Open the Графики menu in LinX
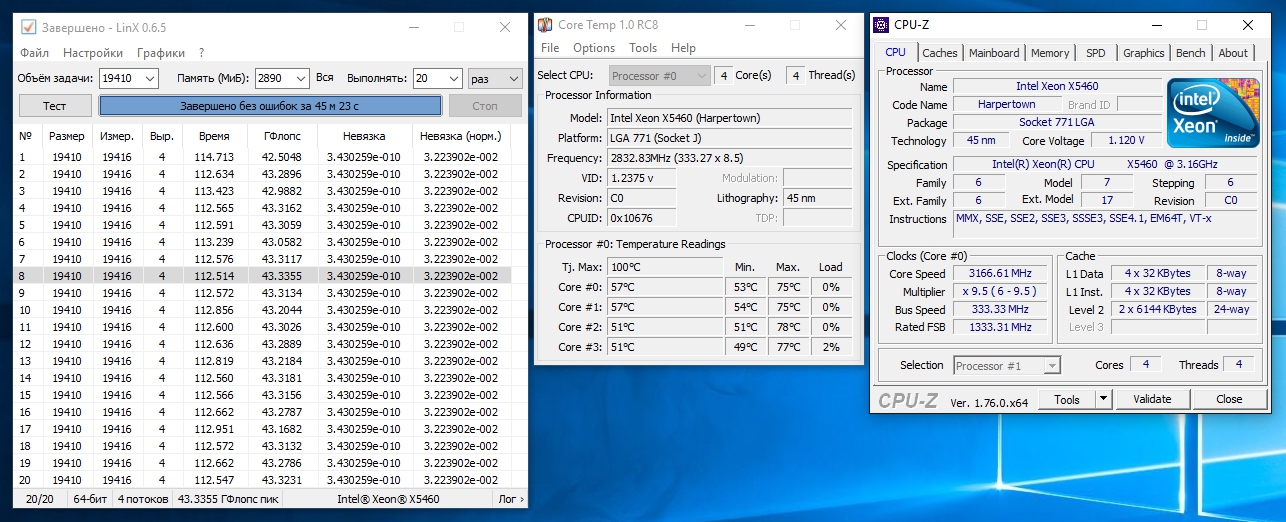This screenshot has width=1286, height=522. [x=161, y=53]
